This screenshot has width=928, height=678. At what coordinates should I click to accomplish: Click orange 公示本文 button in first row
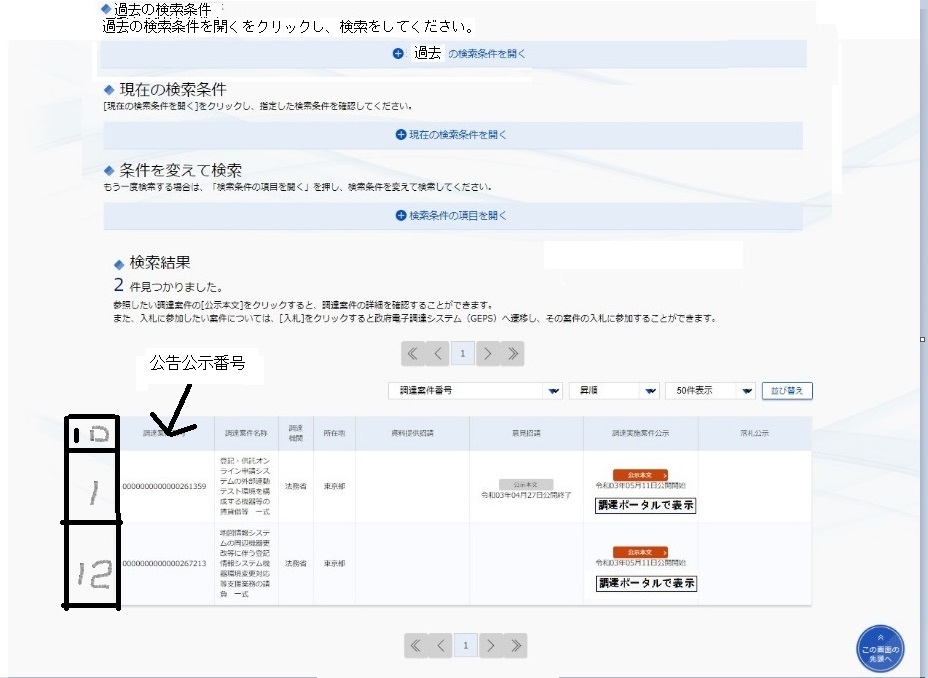pyautogui.click(x=640, y=475)
